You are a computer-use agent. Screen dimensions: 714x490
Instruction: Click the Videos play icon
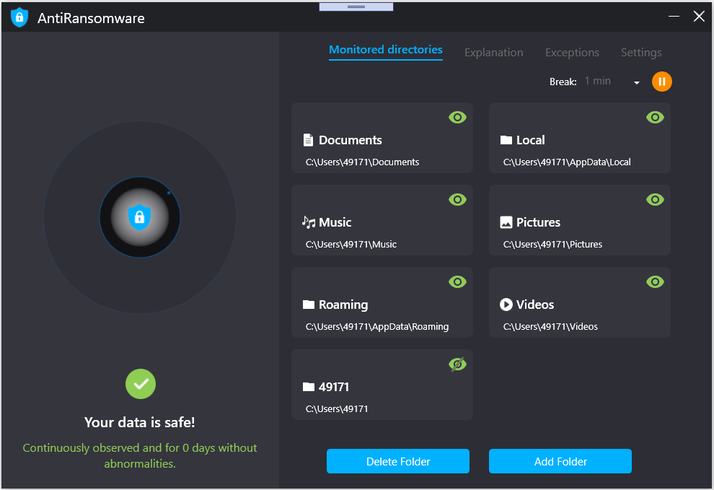click(506, 304)
